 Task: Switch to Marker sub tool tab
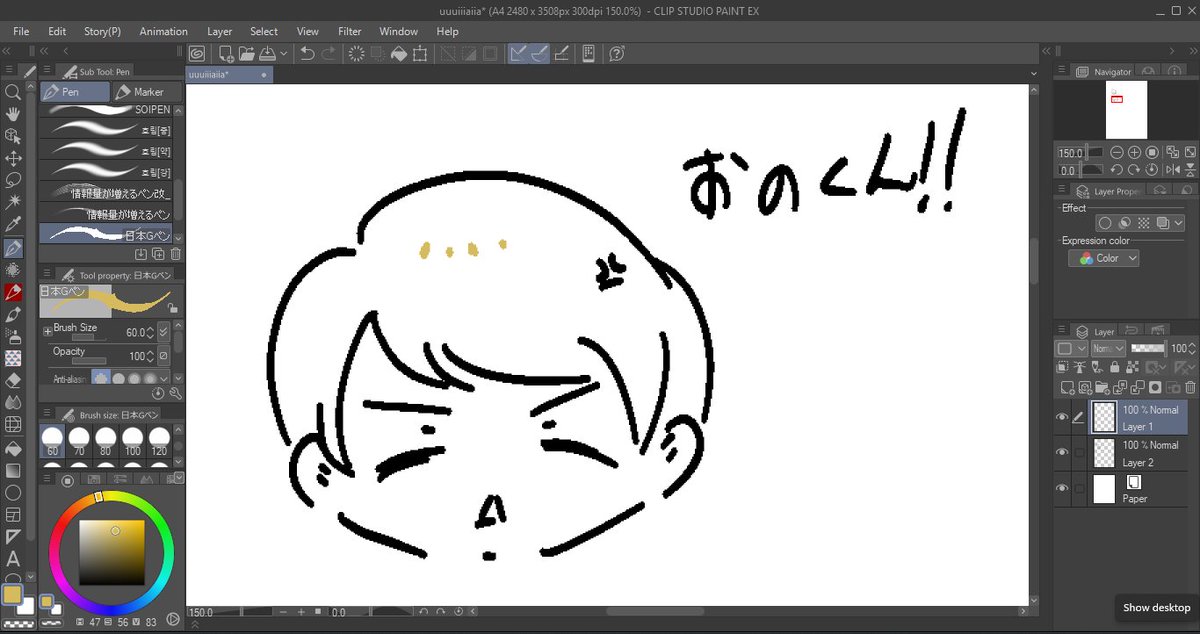[148, 91]
